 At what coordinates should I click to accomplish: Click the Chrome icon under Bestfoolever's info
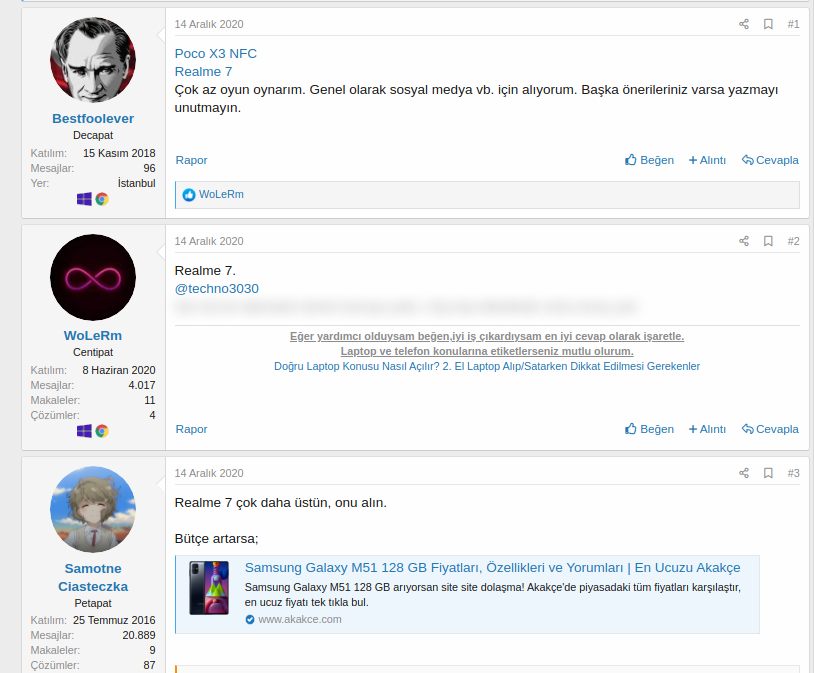[x=102, y=199]
